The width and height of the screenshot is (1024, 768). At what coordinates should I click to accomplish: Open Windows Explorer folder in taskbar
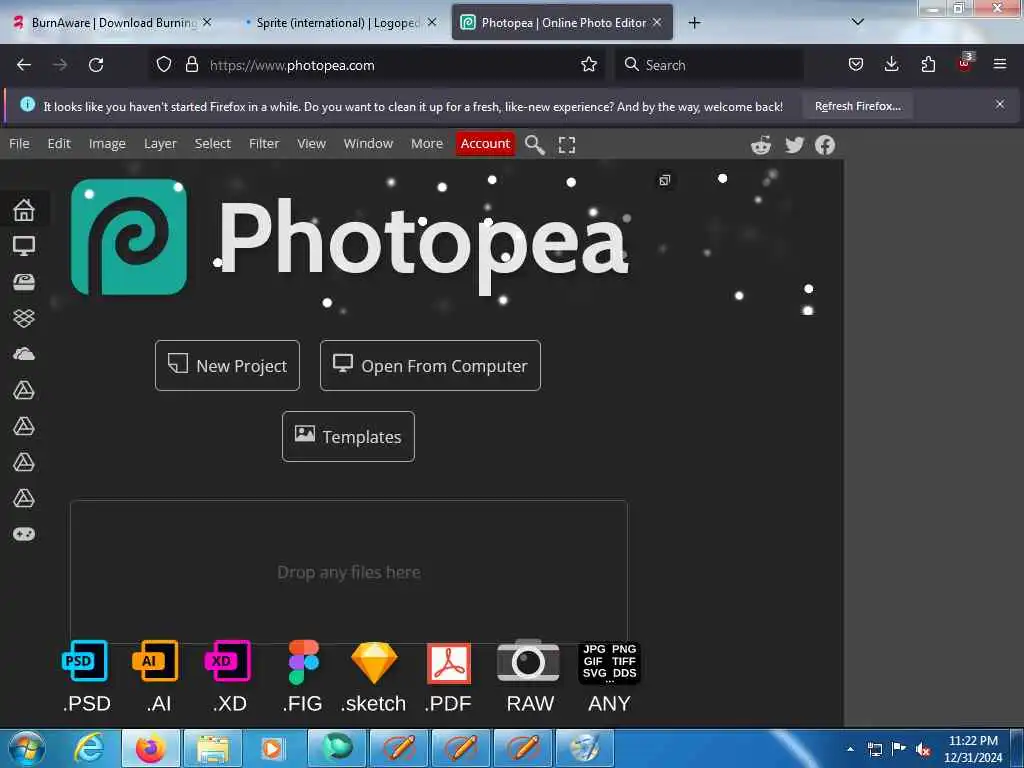point(213,748)
